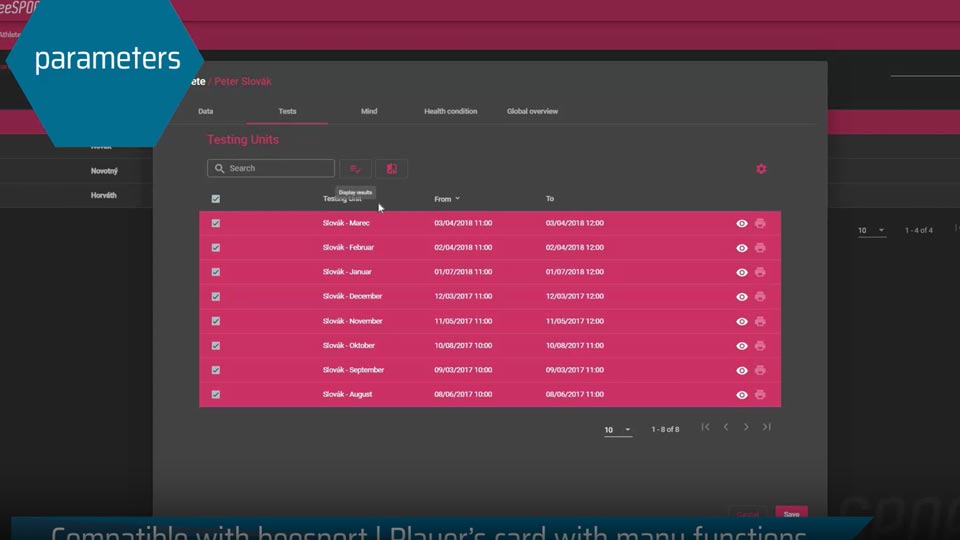This screenshot has width=960, height=540.
Task: Click the Save button
Action: 791,514
